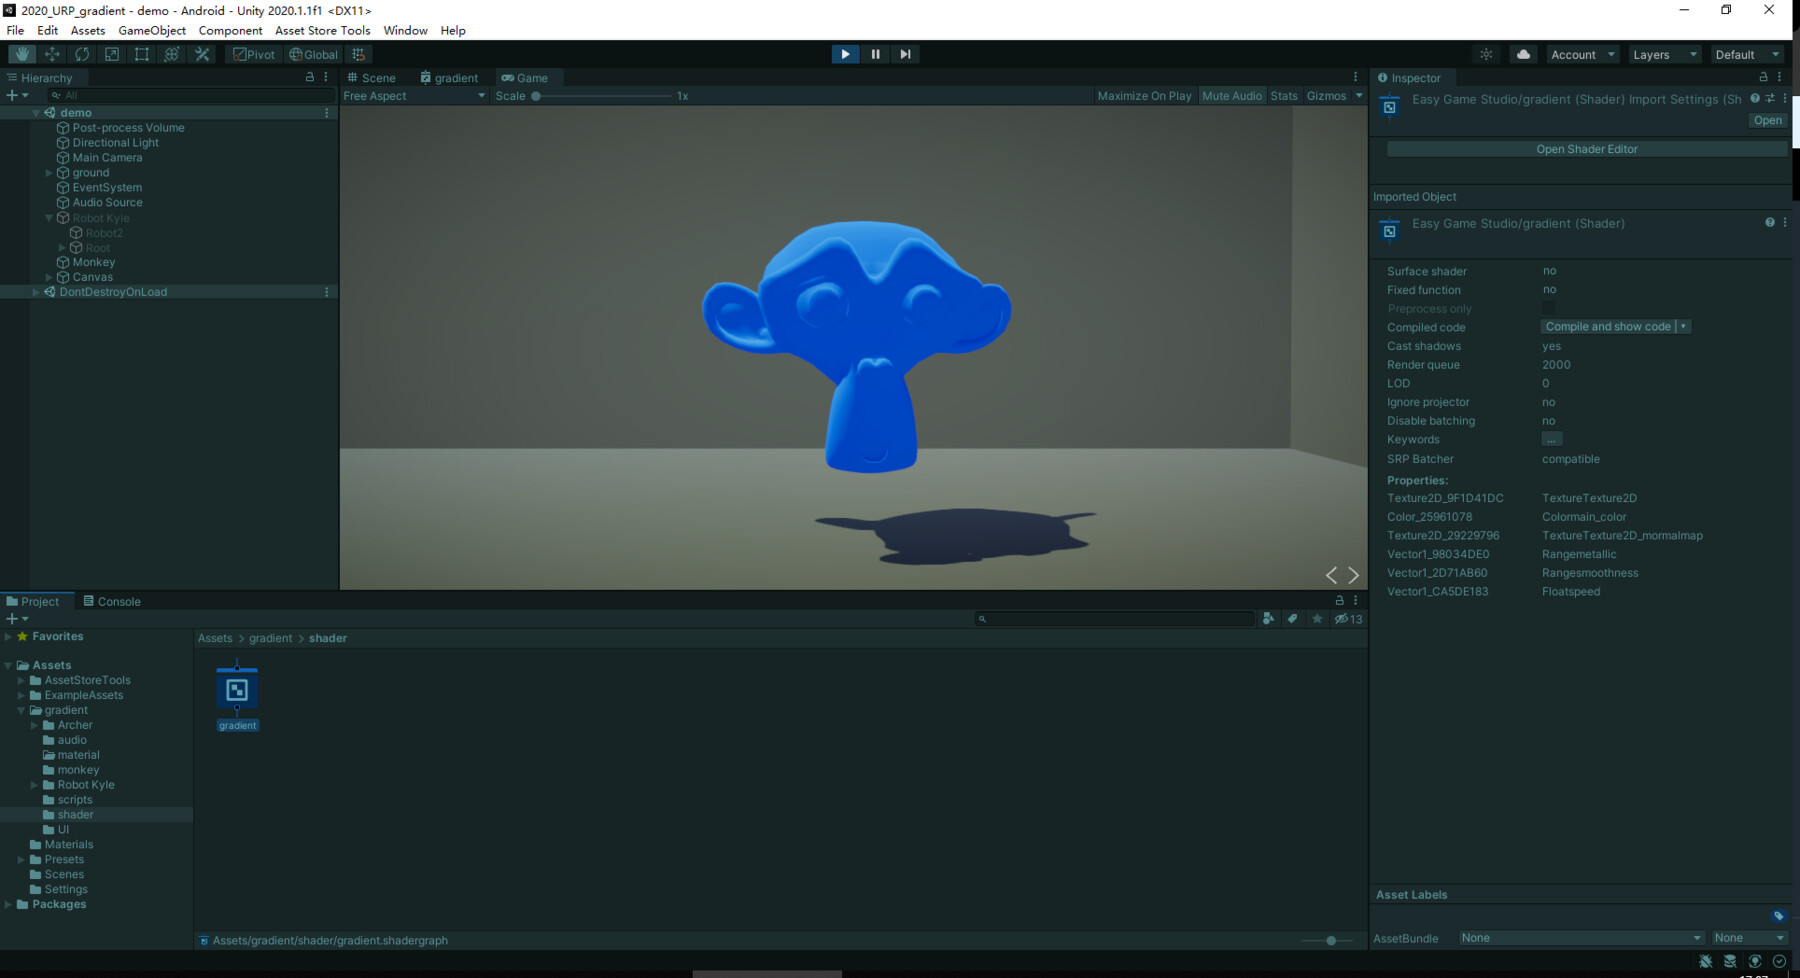The image size is (1800, 978).
Task: Open the asset labels tag icon
Action: [1778, 915]
